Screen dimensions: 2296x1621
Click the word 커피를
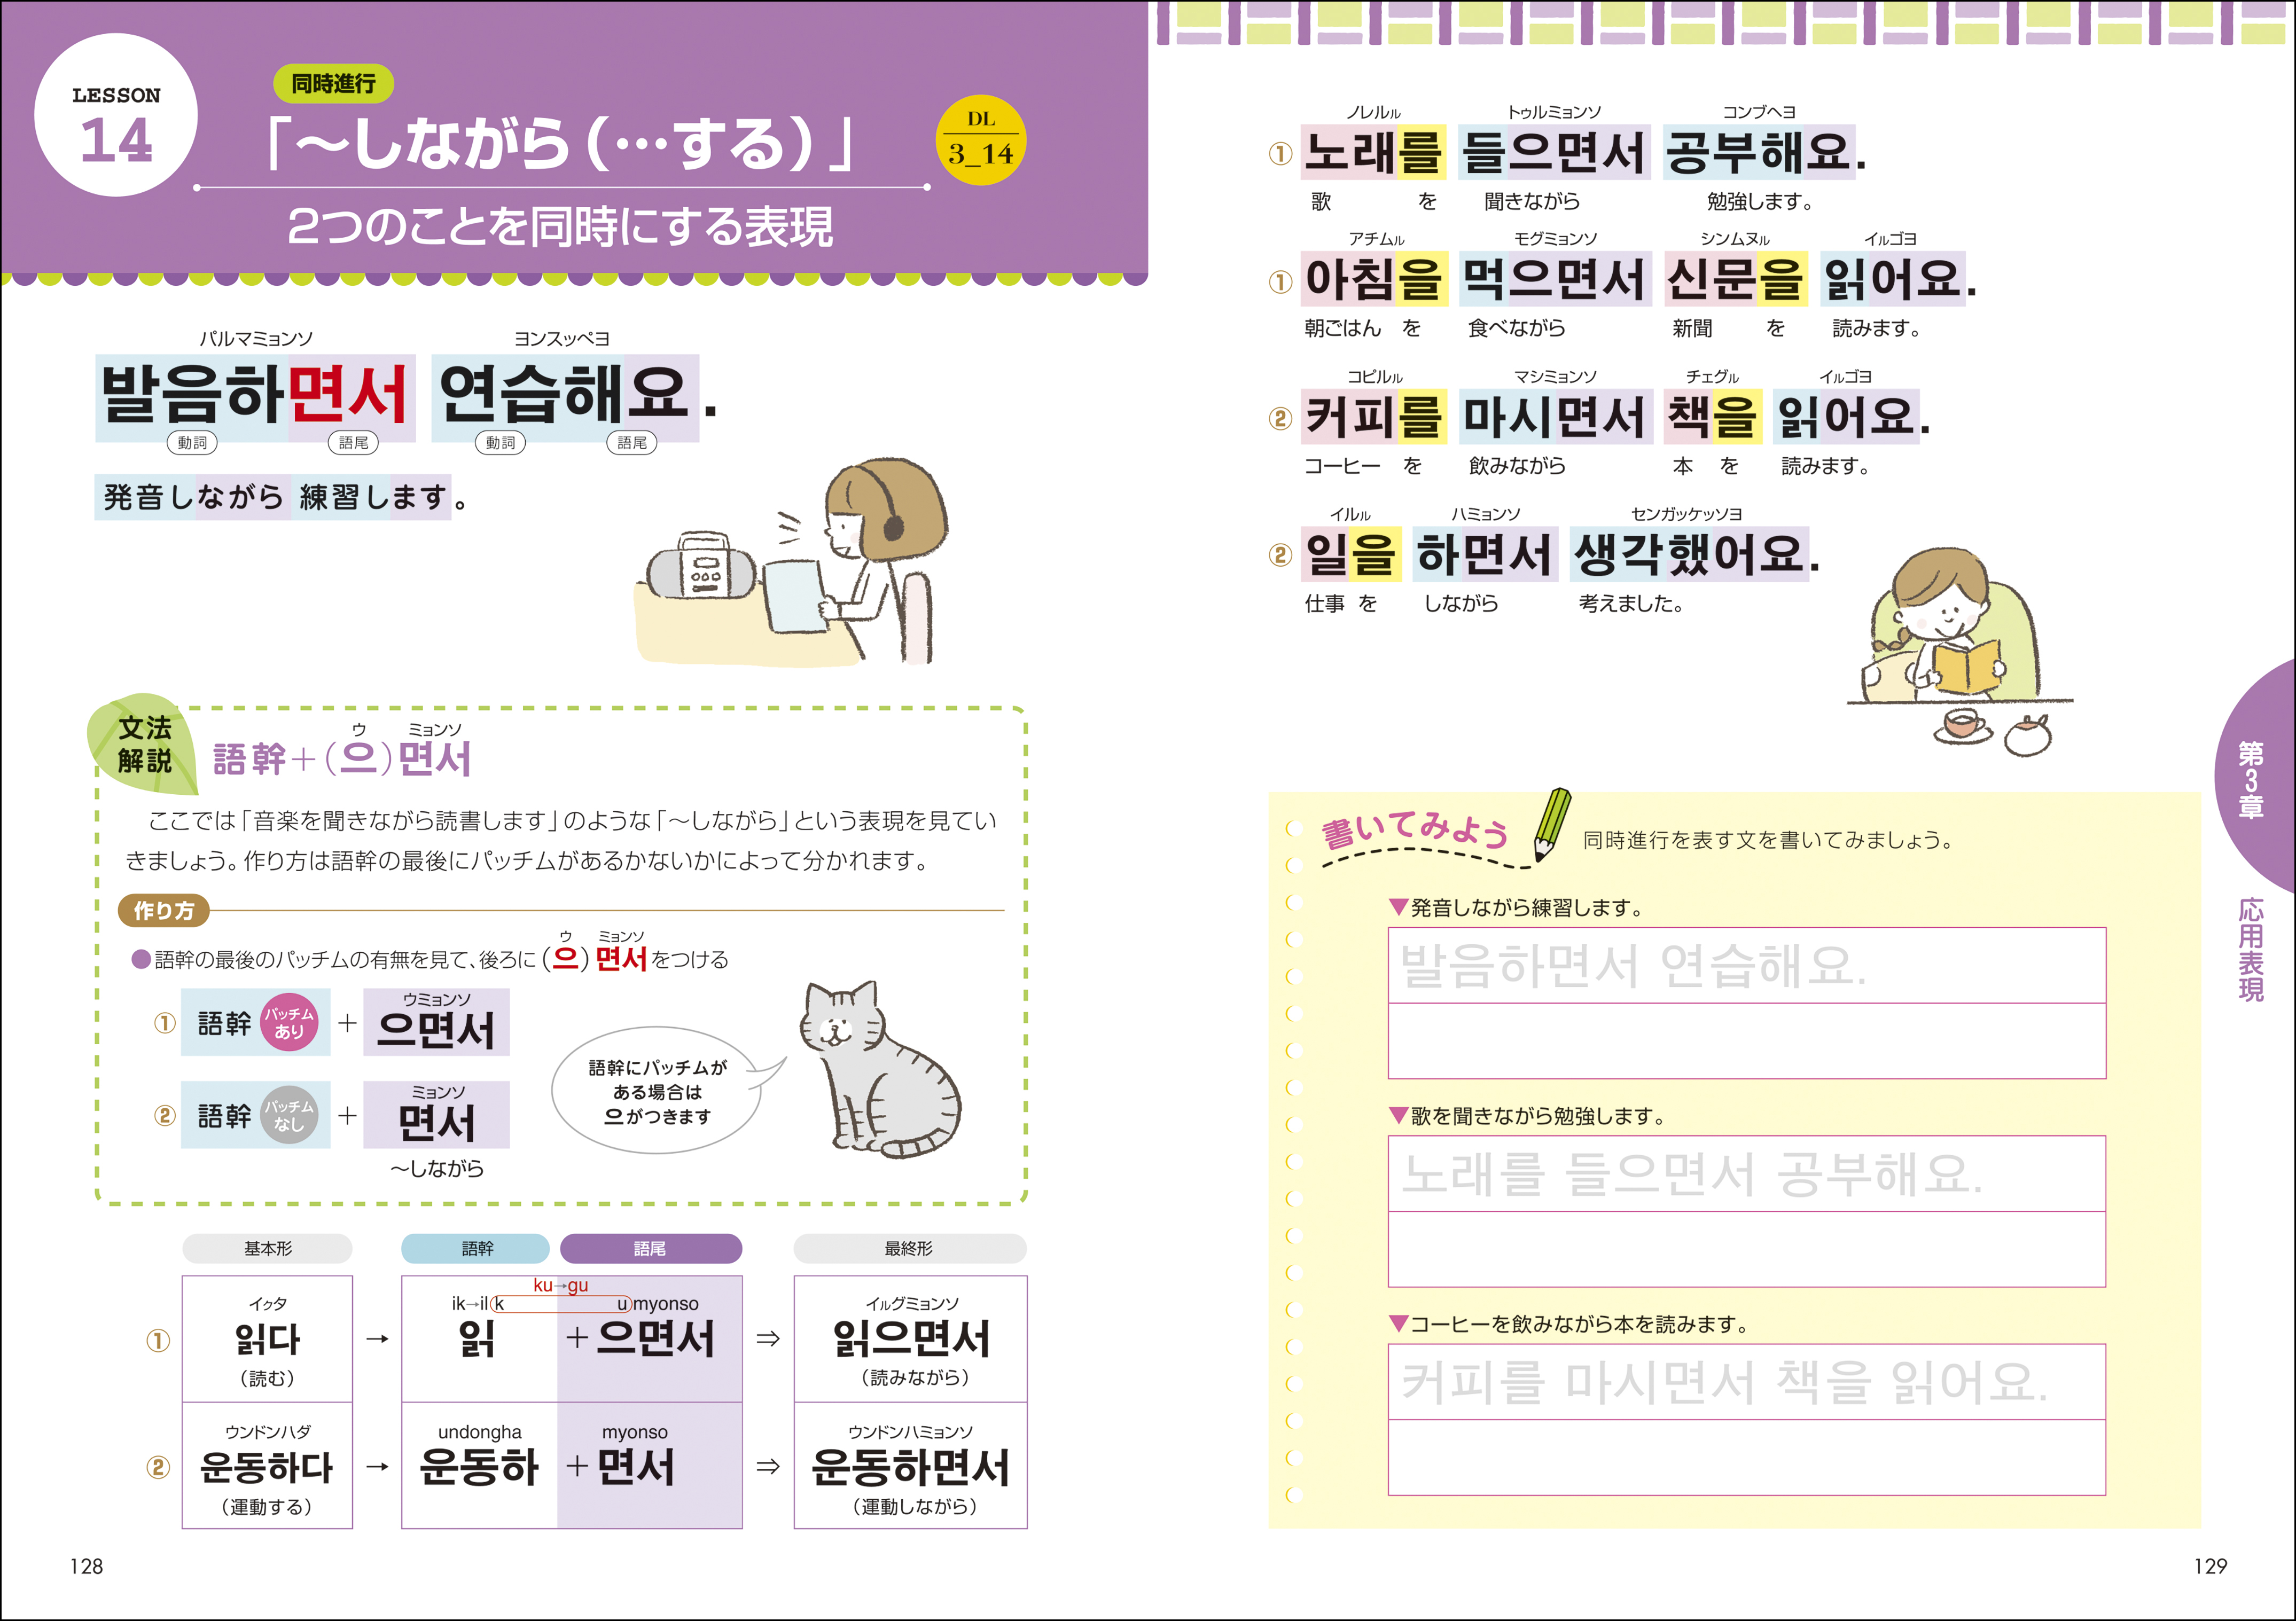[x=1373, y=417]
